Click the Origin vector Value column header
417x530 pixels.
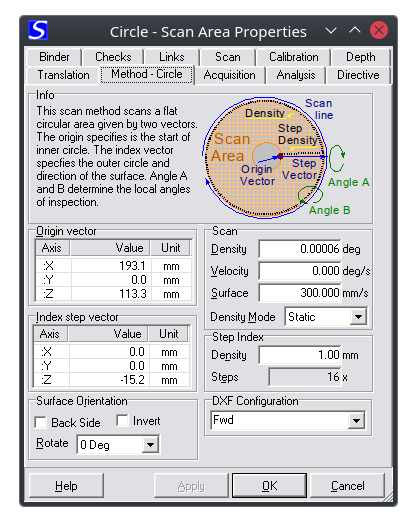pyautogui.click(x=110, y=248)
